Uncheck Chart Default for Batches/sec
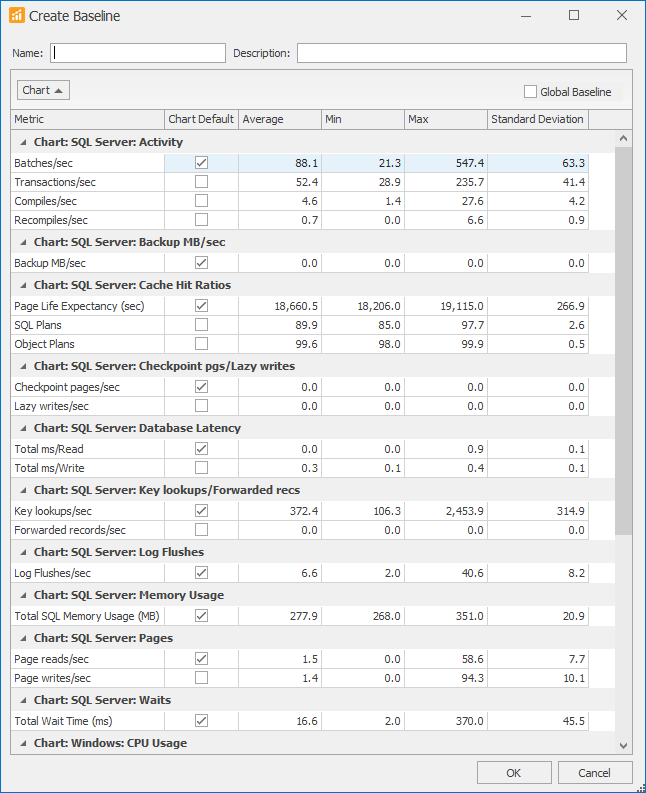The width and height of the screenshot is (646, 793). pos(201,163)
